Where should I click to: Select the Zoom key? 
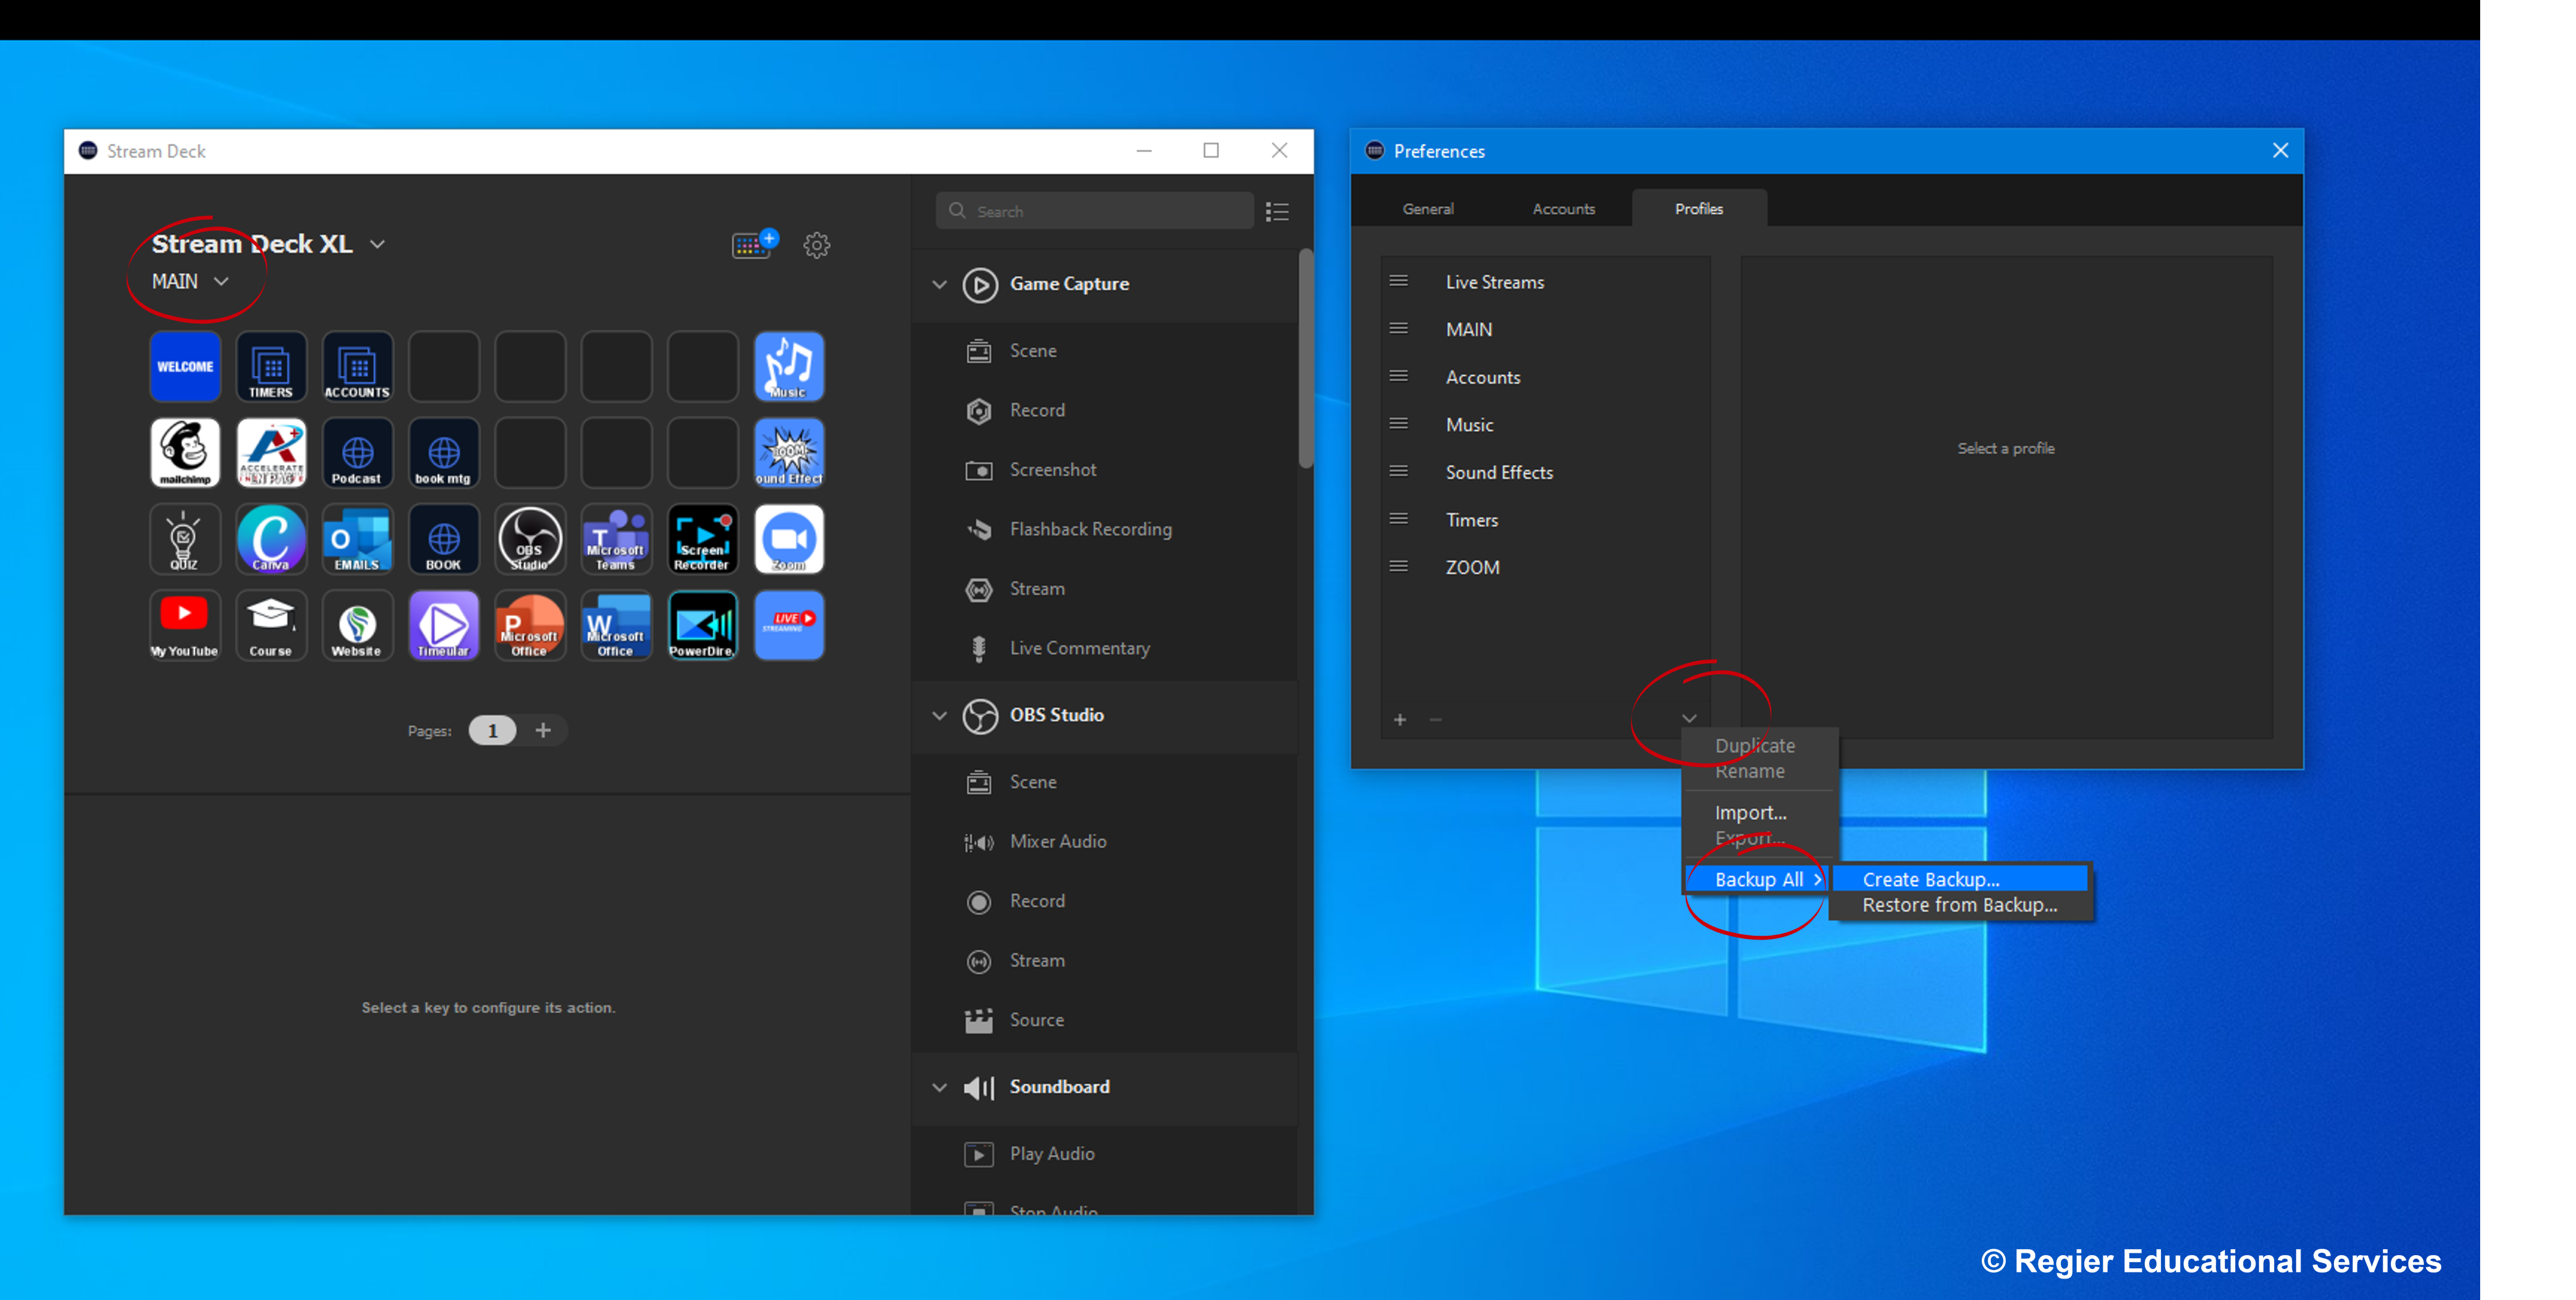(789, 539)
